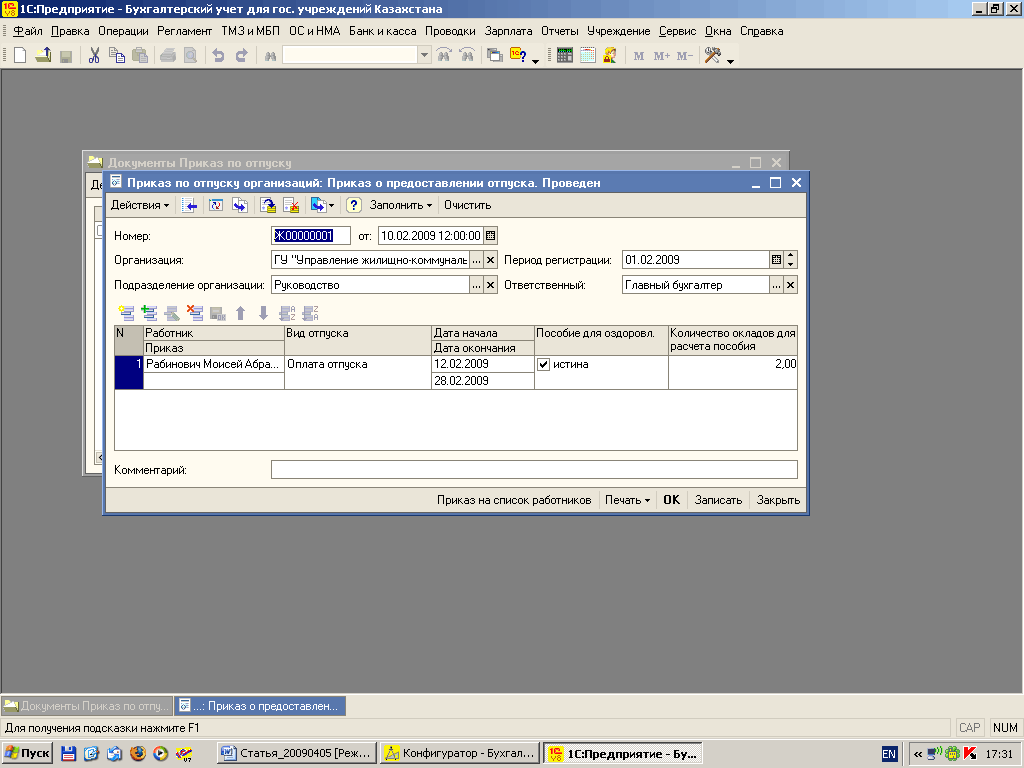Viewport: 1024px width, 768px height.
Task: Click the find-in-list blue arrow icon
Action: point(189,206)
